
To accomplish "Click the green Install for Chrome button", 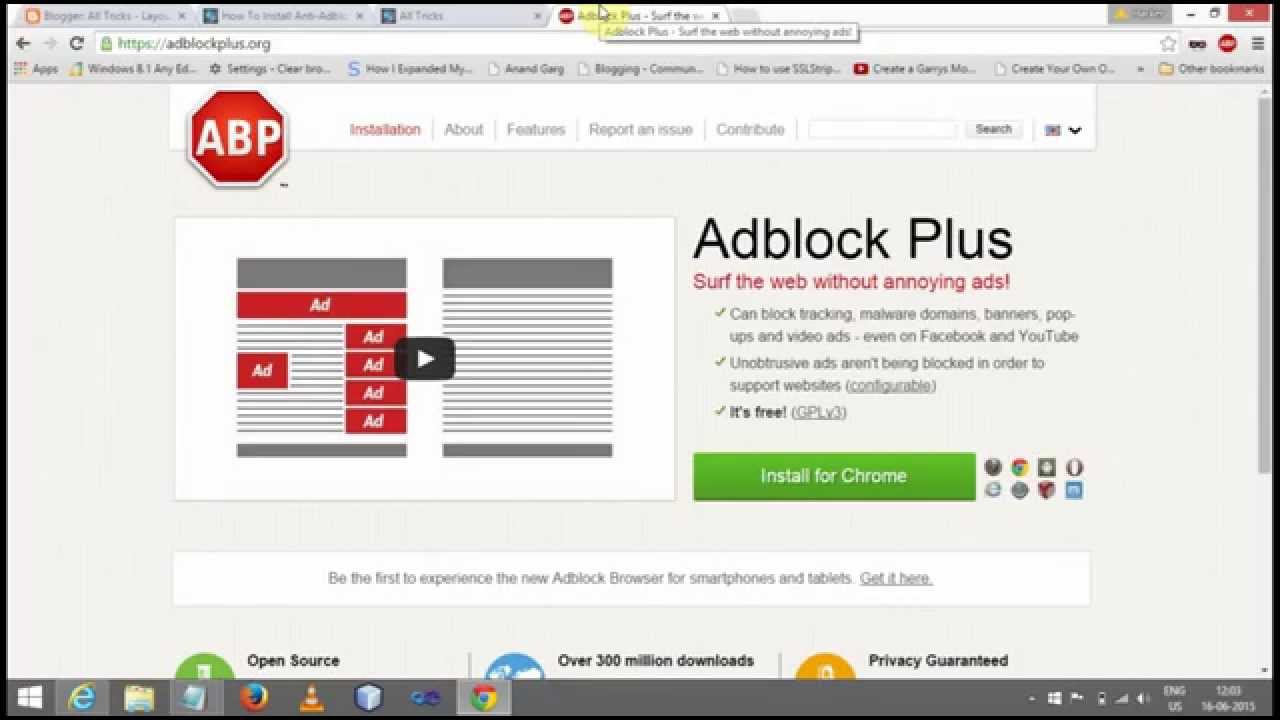I will (x=834, y=476).
